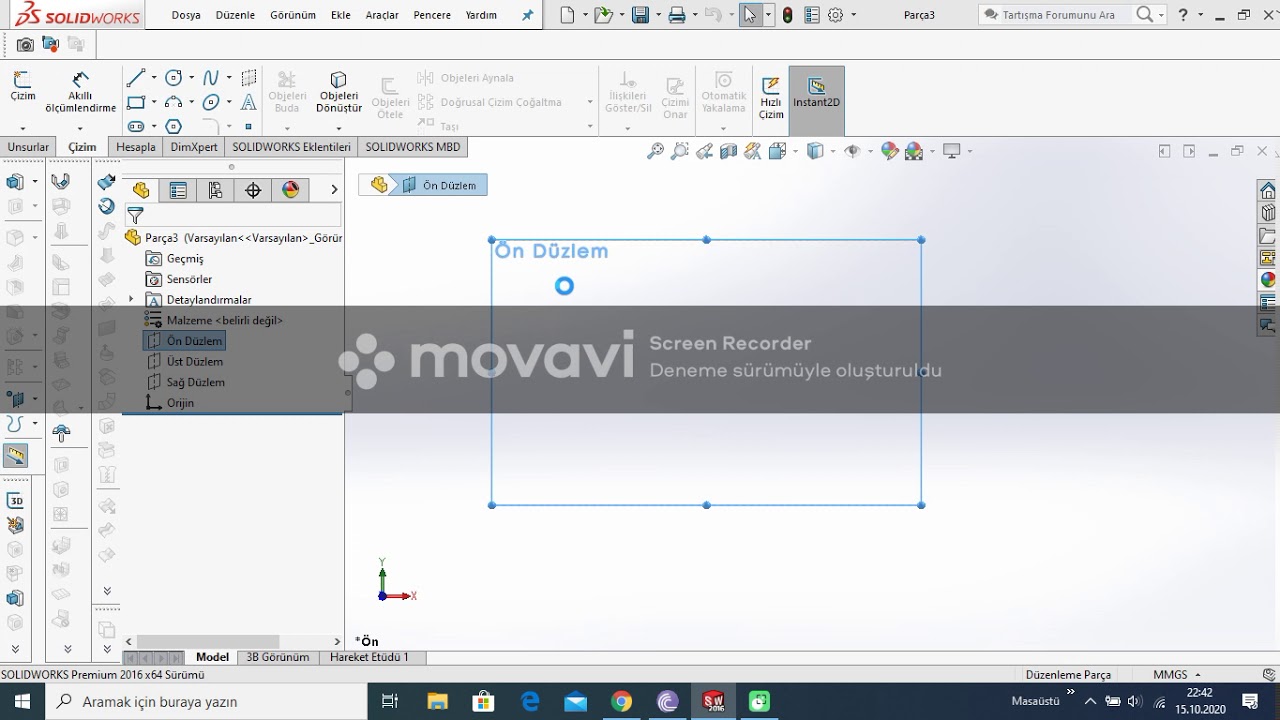
Task: Click the Rebuild traffic light icon
Action: point(788,15)
